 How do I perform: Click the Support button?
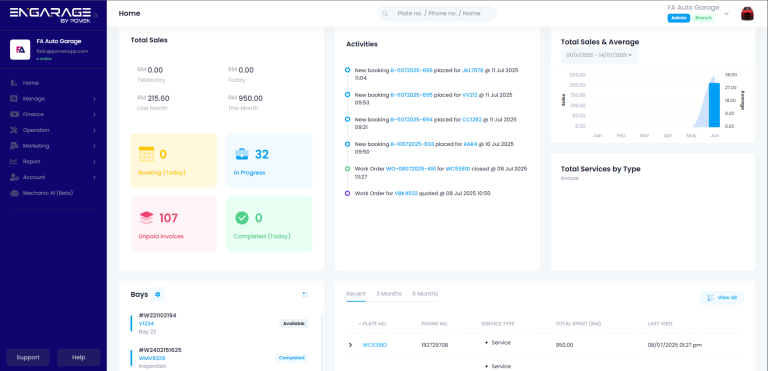(28, 357)
